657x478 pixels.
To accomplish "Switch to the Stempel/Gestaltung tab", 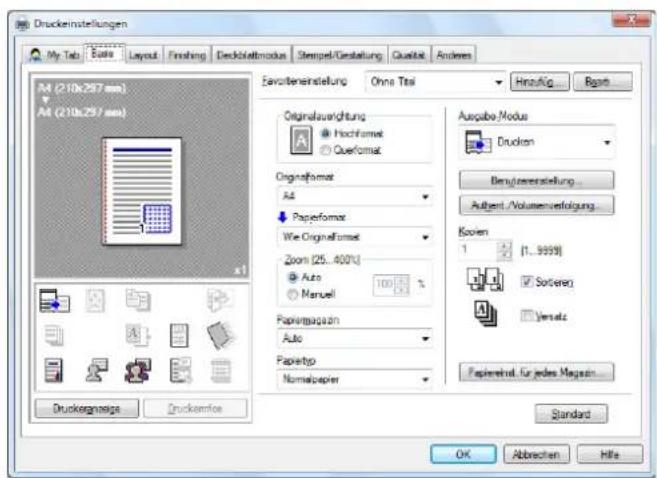I will (x=340, y=55).
